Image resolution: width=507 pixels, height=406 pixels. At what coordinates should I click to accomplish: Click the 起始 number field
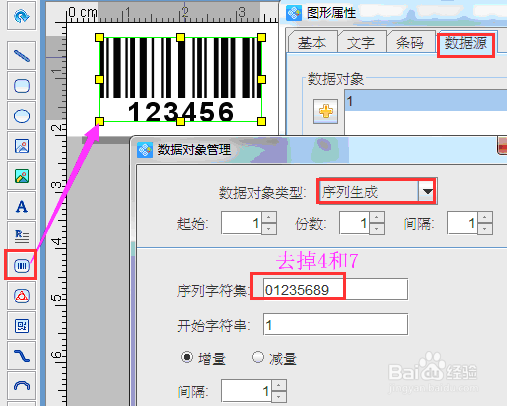point(242,223)
